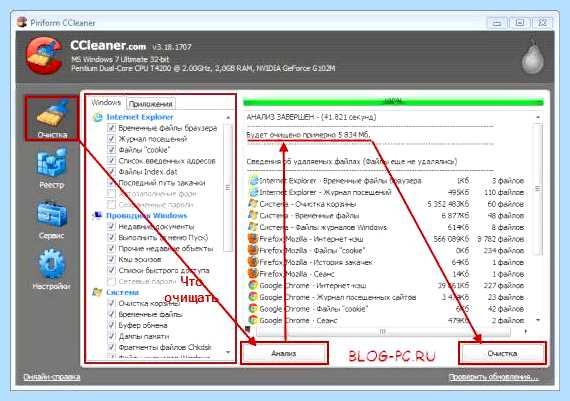Open the Онлайн-справка link
570x401 pixels.
[52, 377]
